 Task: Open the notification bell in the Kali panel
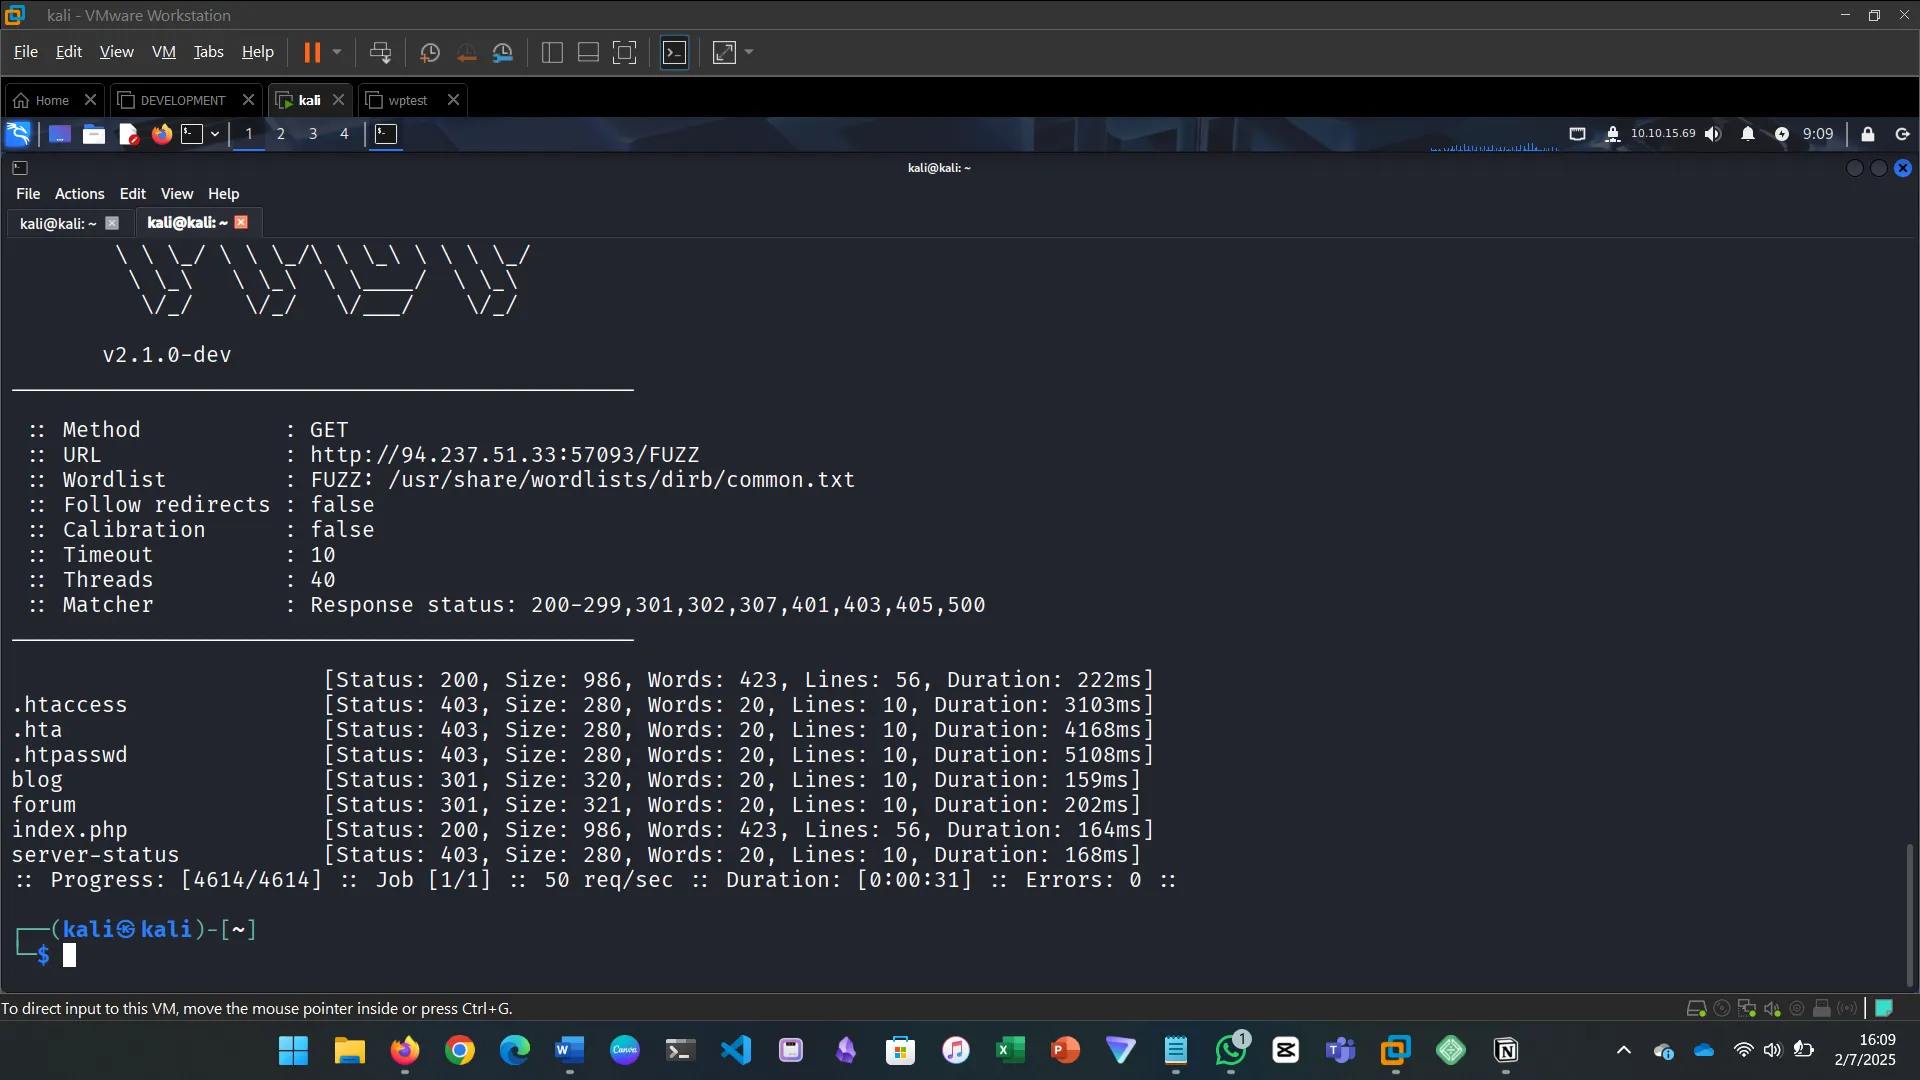1747,133
